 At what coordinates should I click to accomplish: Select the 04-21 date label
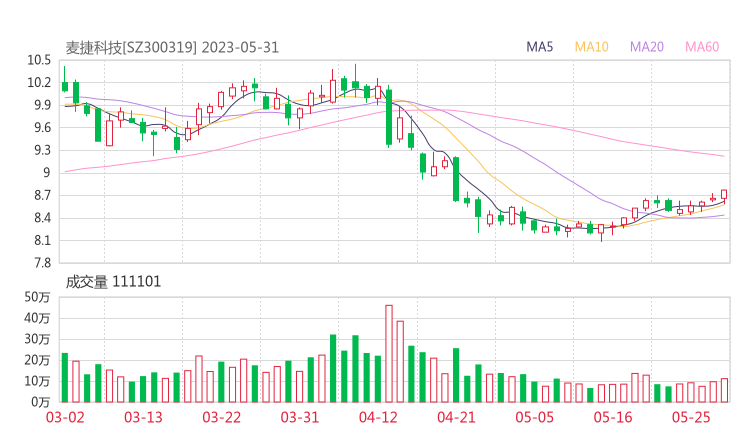click(x=456, y=417)
